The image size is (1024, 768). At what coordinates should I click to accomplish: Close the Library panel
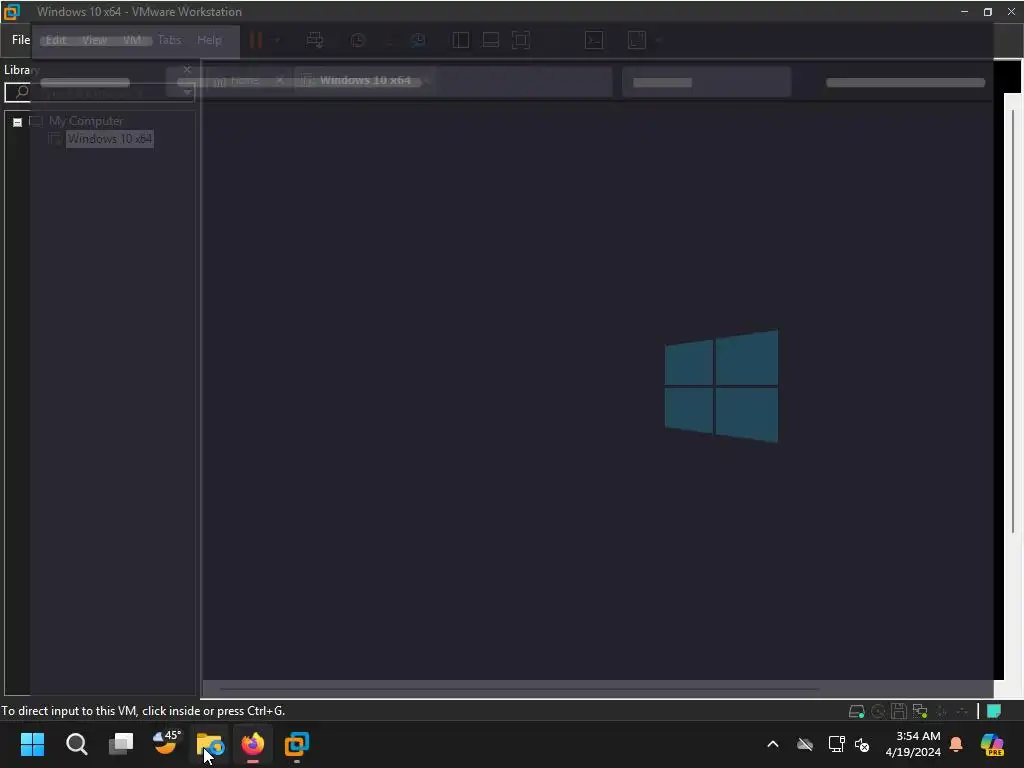click(x=187, y=69)
